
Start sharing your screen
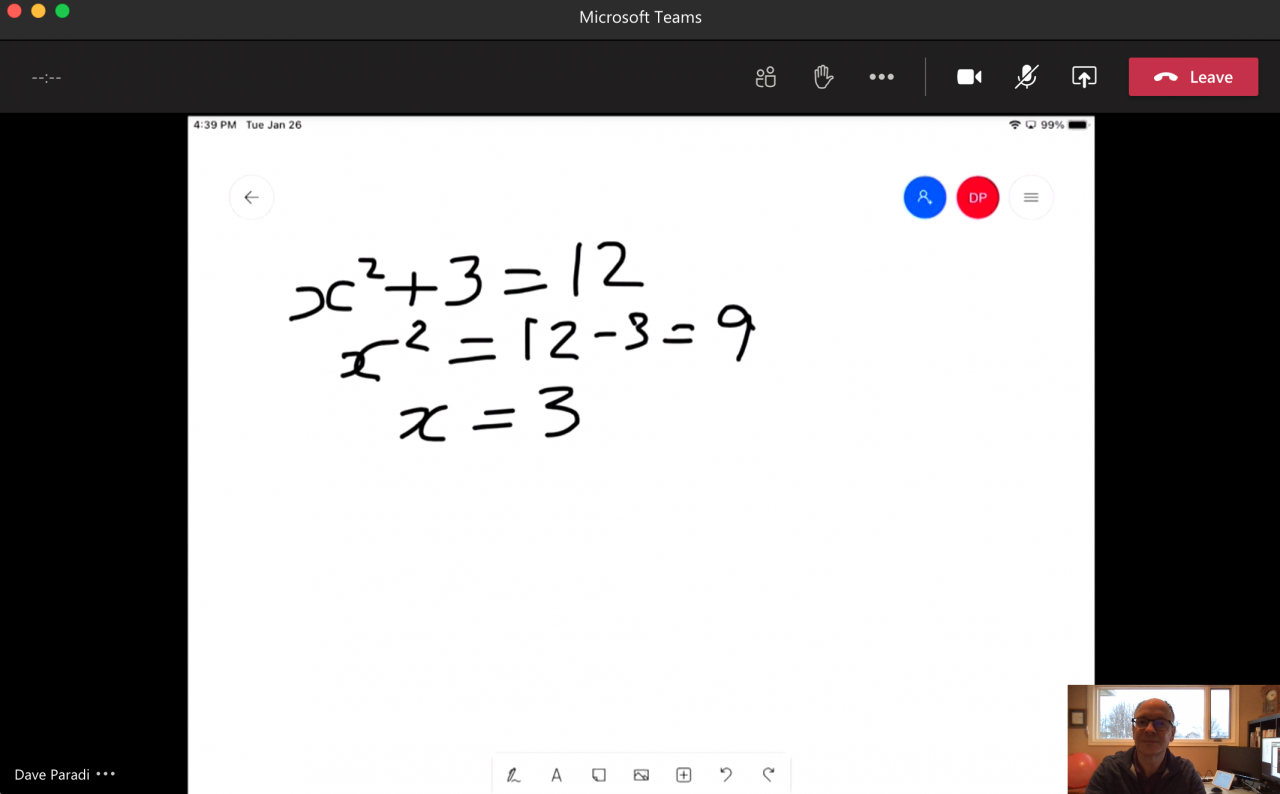tap(1084, 76)
